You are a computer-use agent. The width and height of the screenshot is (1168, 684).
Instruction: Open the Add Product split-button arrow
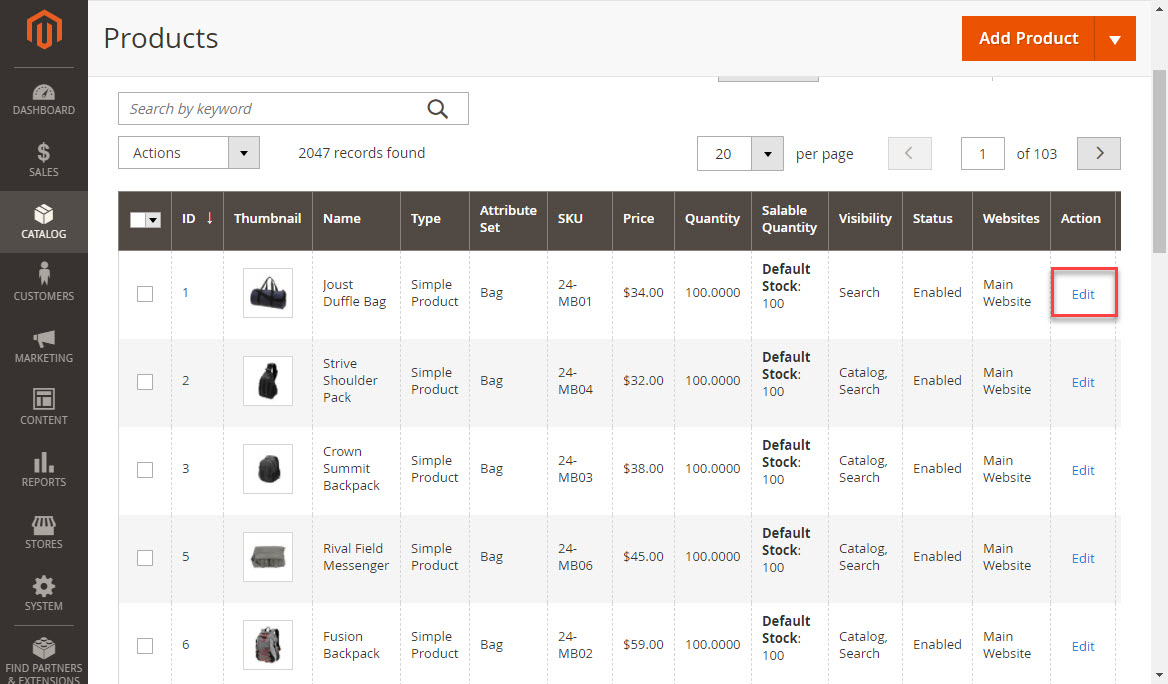[1116, 38]
